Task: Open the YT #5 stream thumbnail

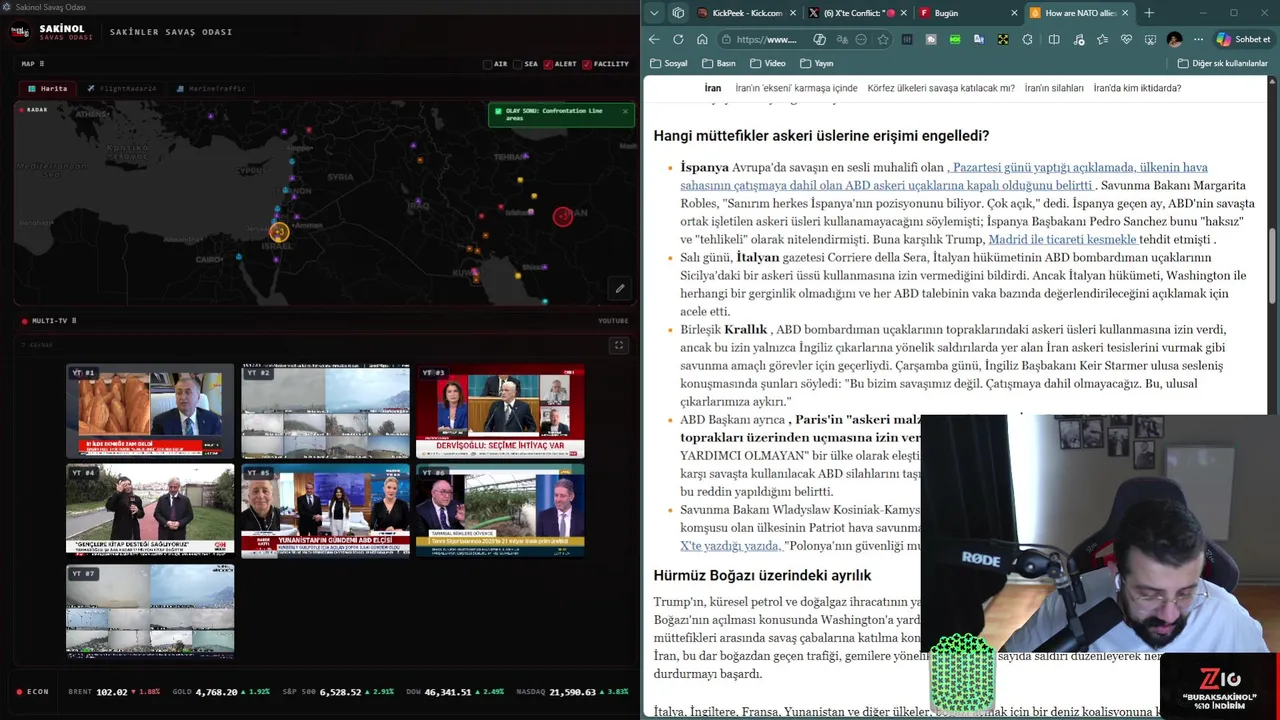Action: point(325,509)
